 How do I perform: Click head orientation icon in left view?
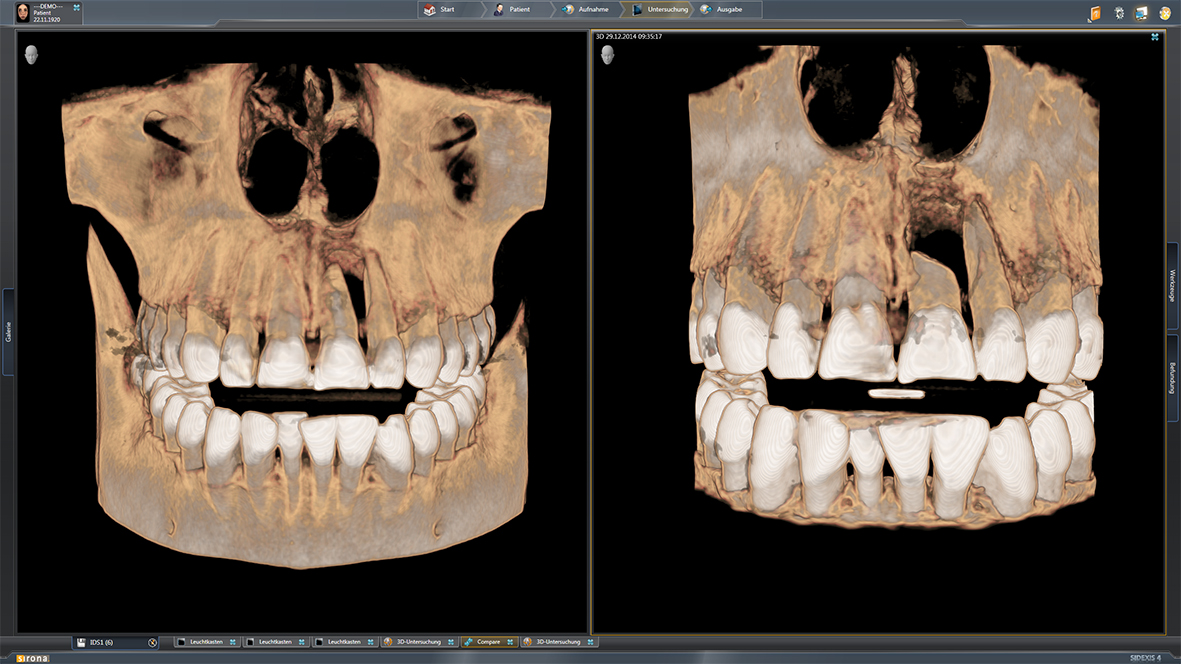[x=32, y=54]
